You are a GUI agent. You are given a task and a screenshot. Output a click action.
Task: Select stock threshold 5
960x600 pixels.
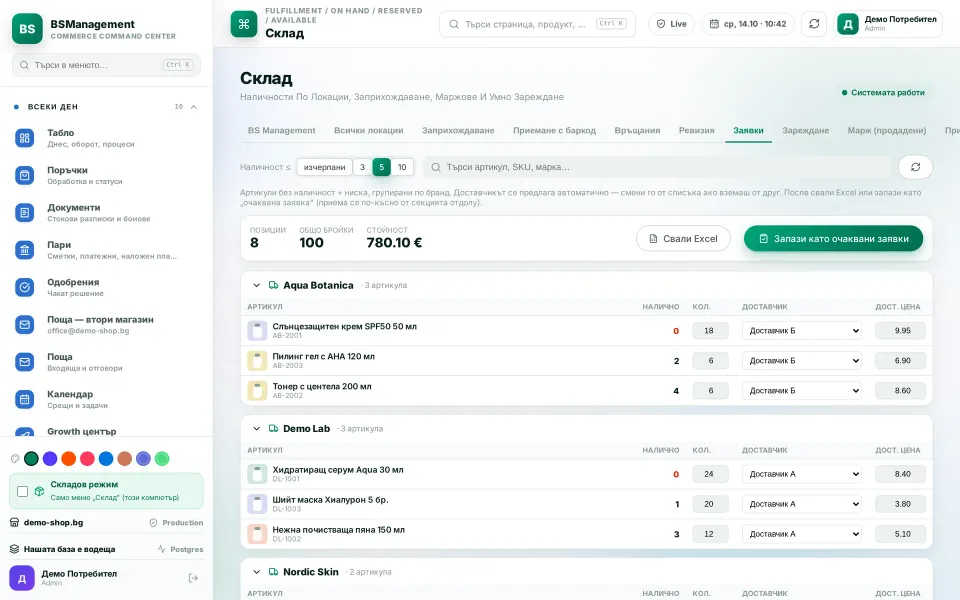(381, 167)
